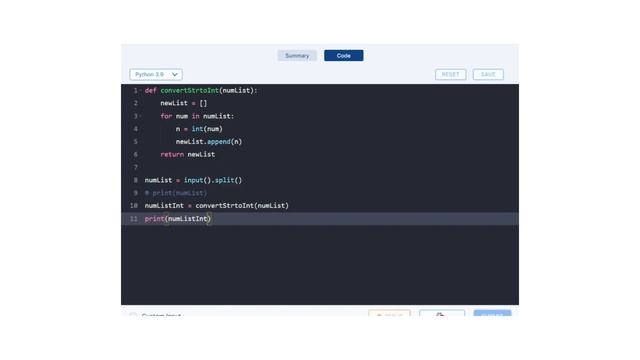Click the SAVE button
The height and width of the screenshot is (360, 640).
(488, 74)
